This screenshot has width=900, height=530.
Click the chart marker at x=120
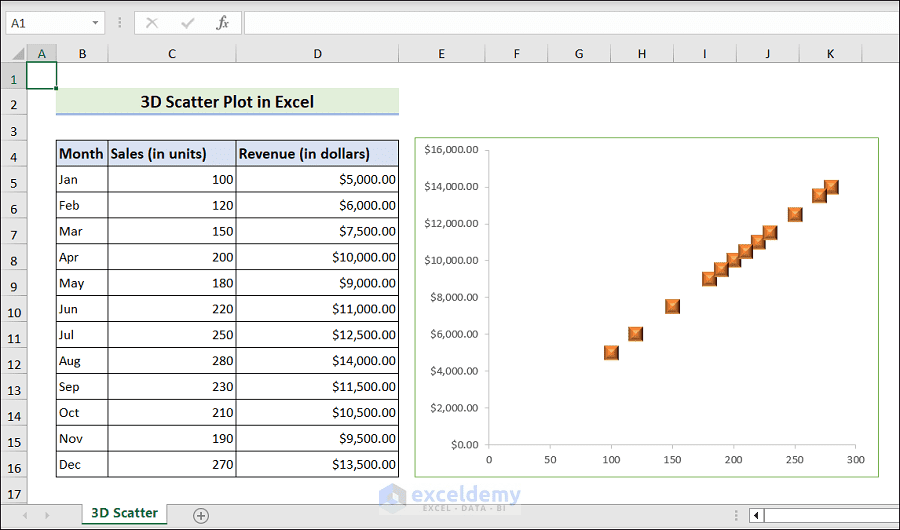tap(635, 334)
